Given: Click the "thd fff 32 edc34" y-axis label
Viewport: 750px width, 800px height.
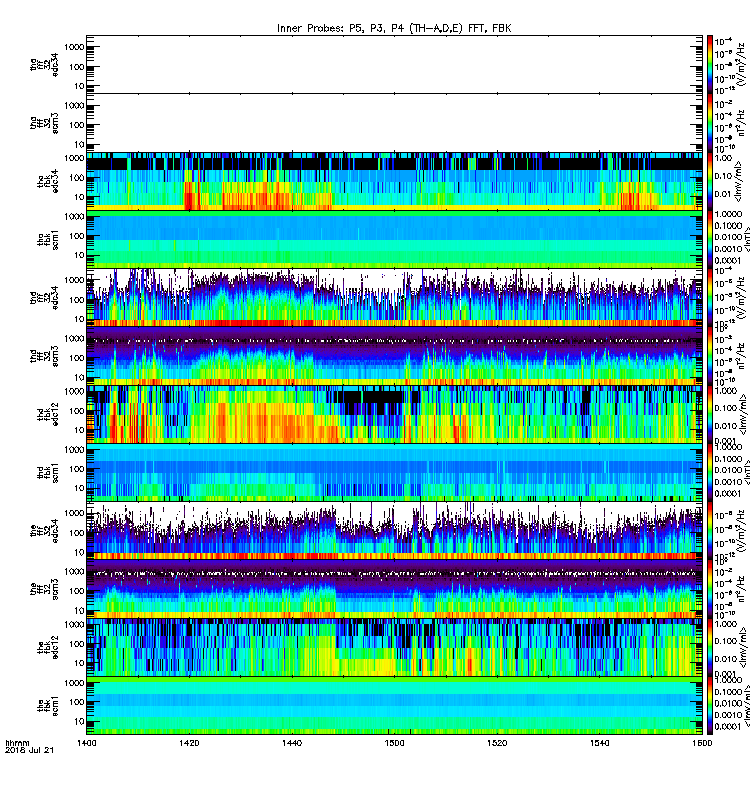Looking at the screenshot, I should pyautogui.click(x=44, y=297).
